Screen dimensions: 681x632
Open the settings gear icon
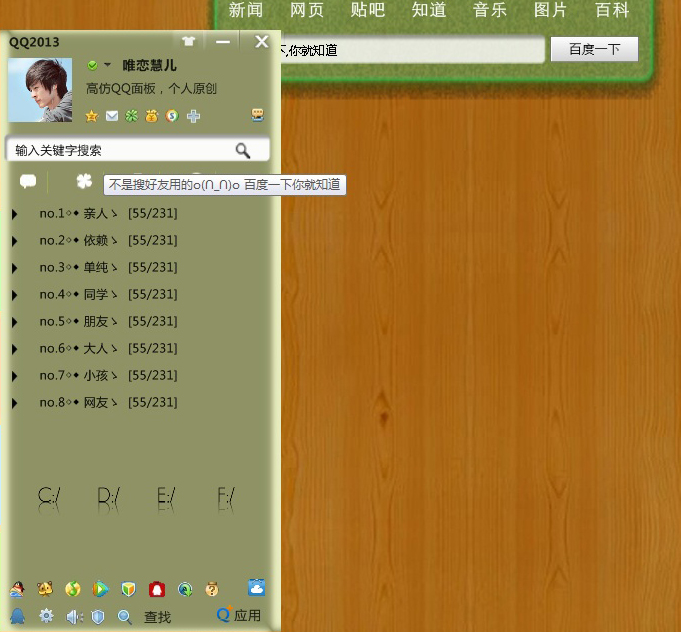pyautogui.click(x=46, y=615)
